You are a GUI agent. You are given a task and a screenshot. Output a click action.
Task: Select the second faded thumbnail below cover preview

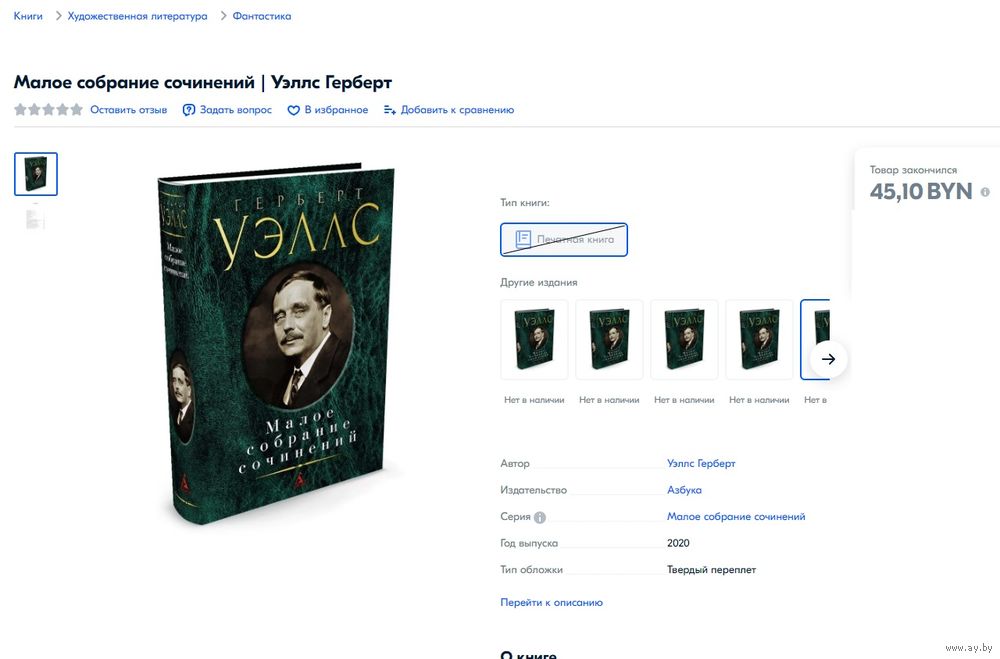pyautogui.click(x=35, y=218)
